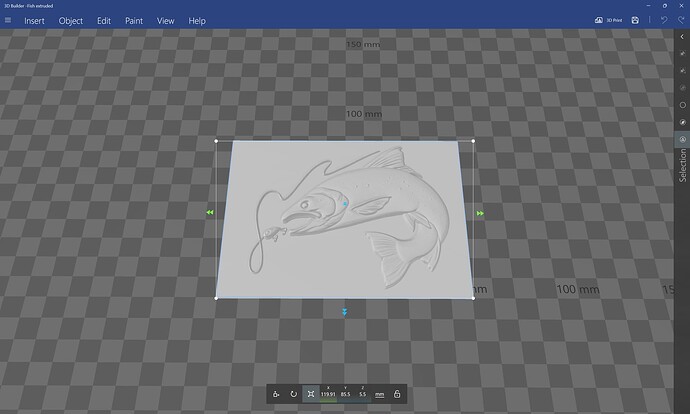
Task: Open the Paint menu
Action: click(134, 21)
